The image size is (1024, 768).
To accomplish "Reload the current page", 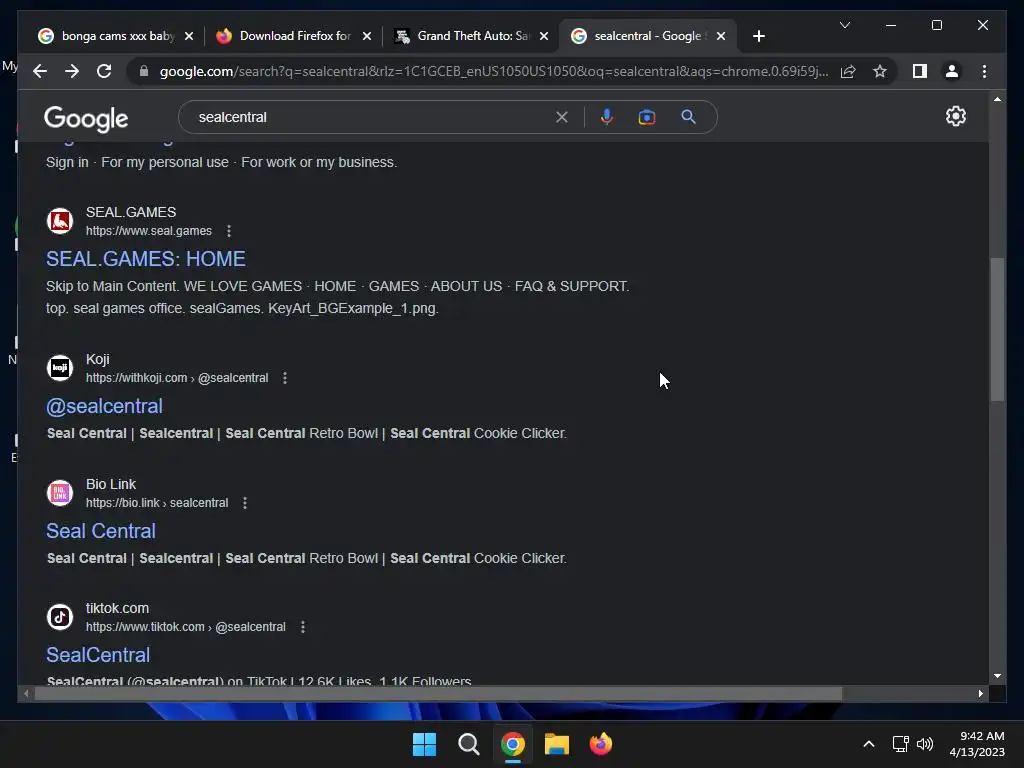I will point(104,71).
